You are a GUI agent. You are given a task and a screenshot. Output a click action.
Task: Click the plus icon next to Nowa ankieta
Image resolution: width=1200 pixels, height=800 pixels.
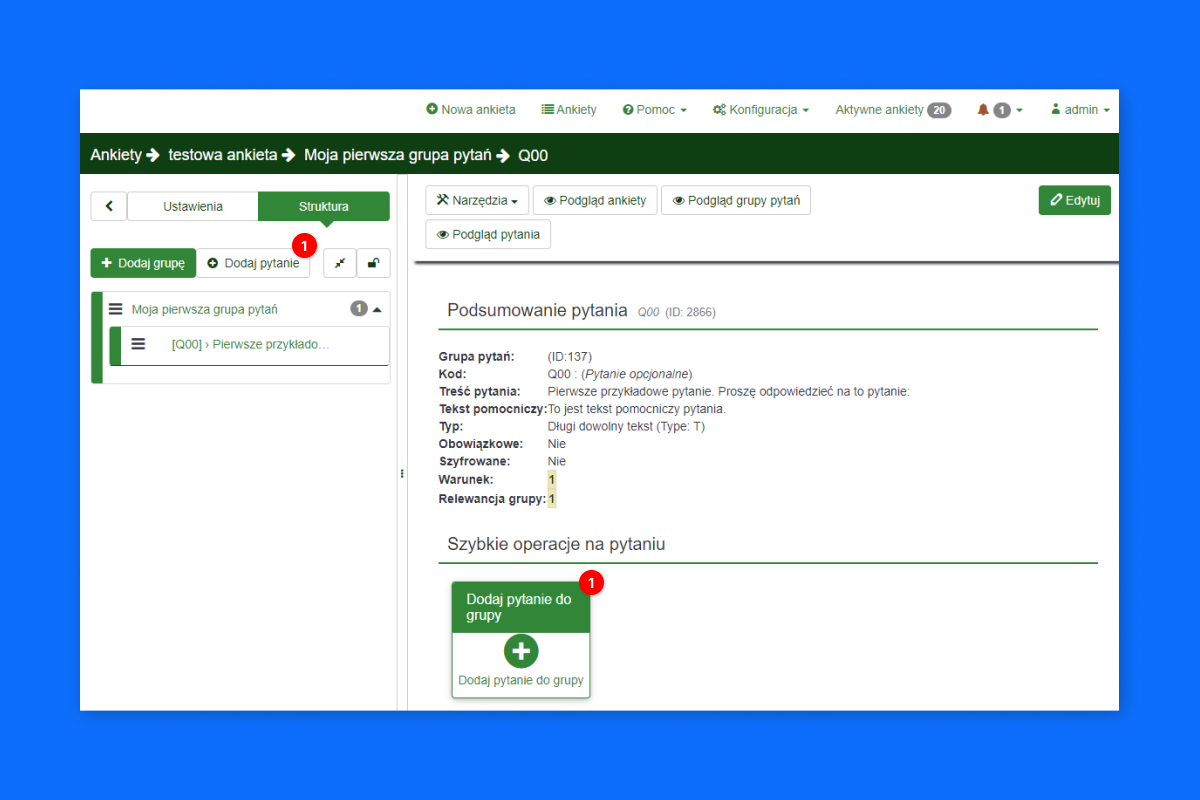click(434, 110)
